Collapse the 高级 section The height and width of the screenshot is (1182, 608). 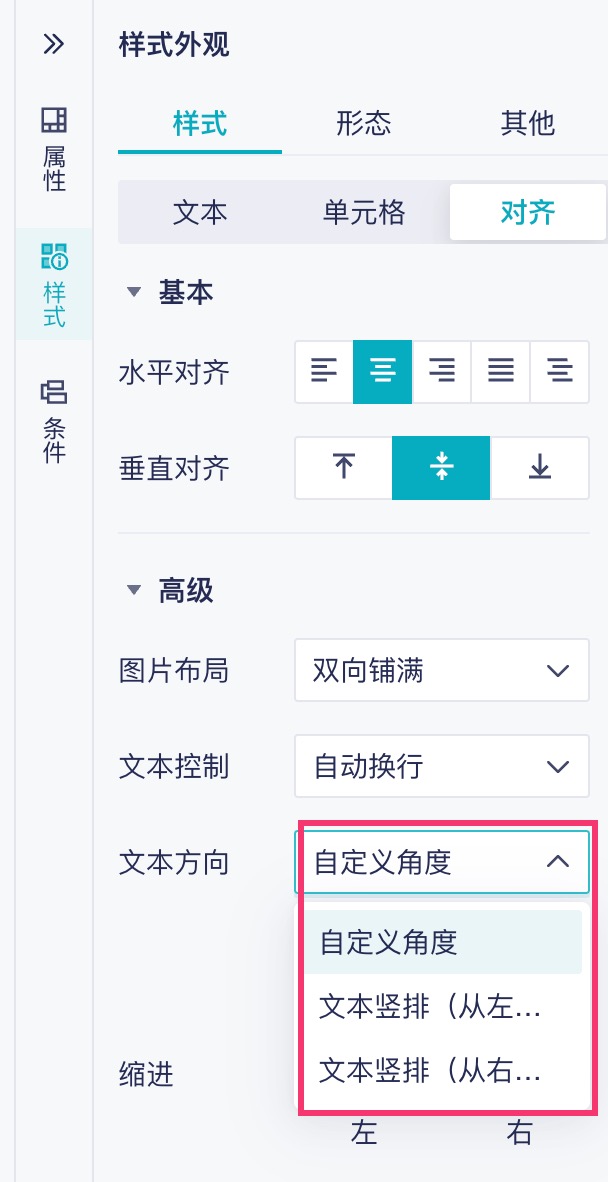click(134, 591)
